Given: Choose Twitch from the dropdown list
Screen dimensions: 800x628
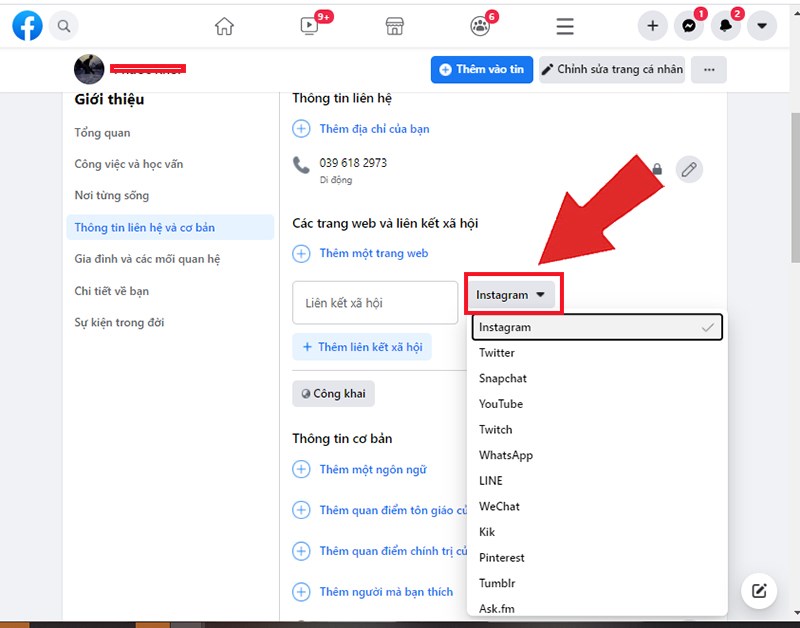Looking at the screenshot, I should pos(597,430).
